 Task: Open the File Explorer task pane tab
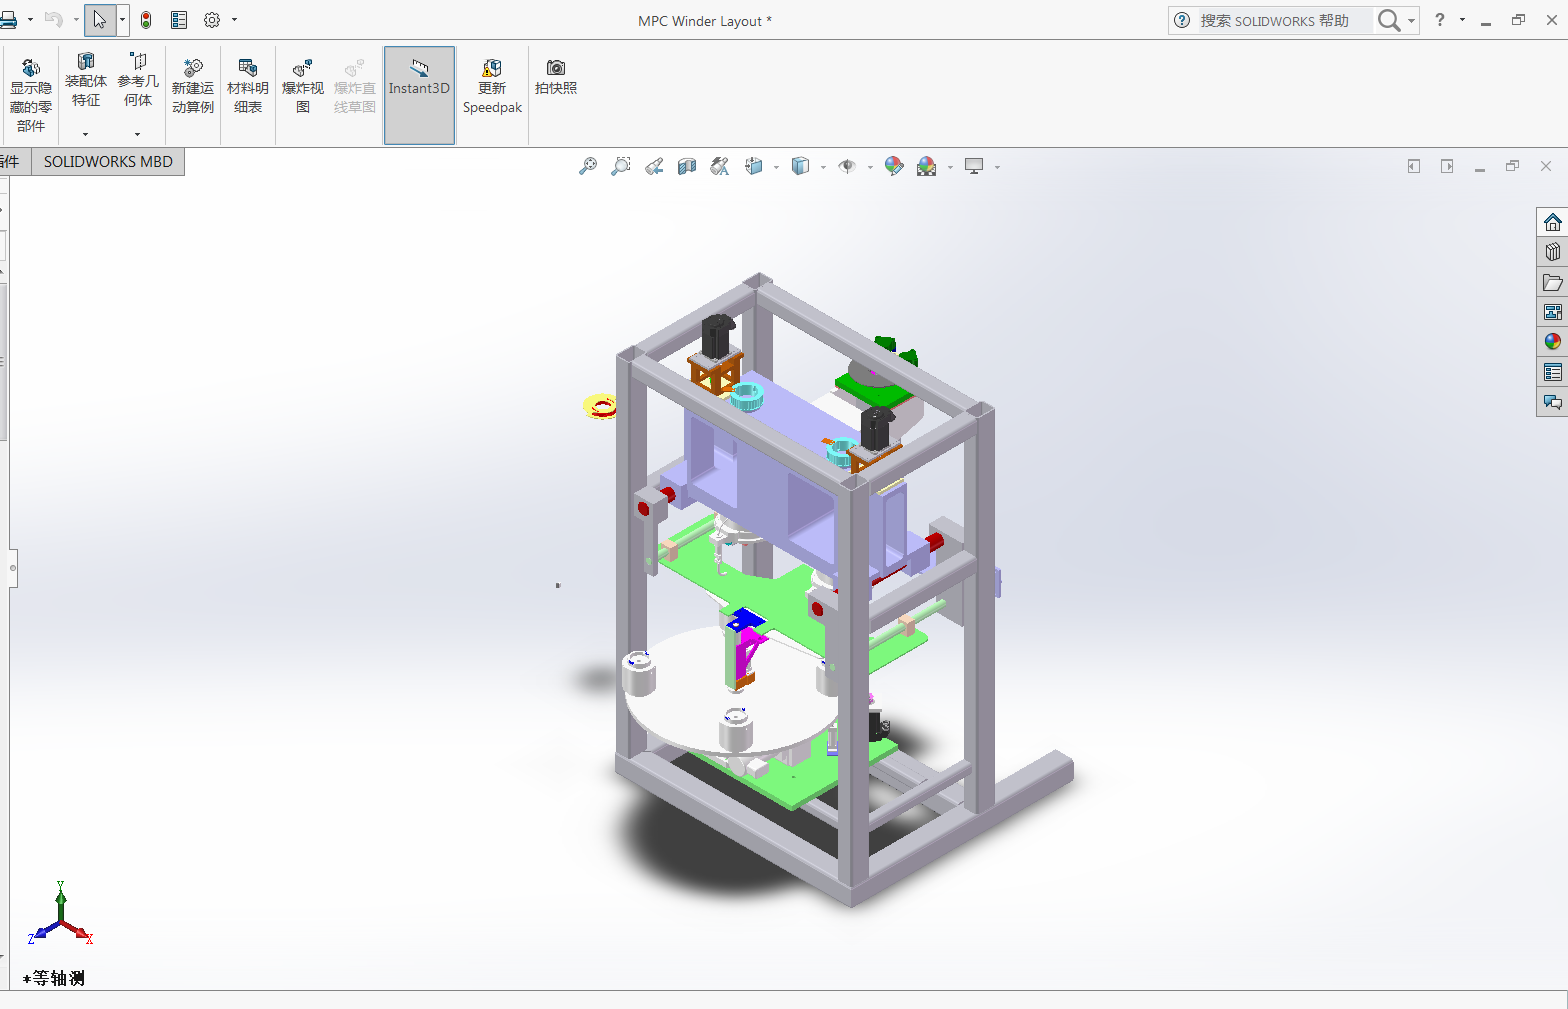[1553, 282]
